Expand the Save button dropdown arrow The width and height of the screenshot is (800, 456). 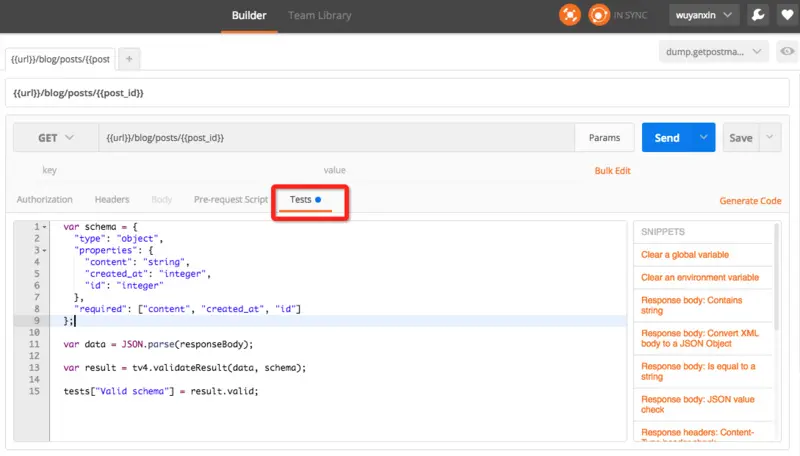point(770,137)
